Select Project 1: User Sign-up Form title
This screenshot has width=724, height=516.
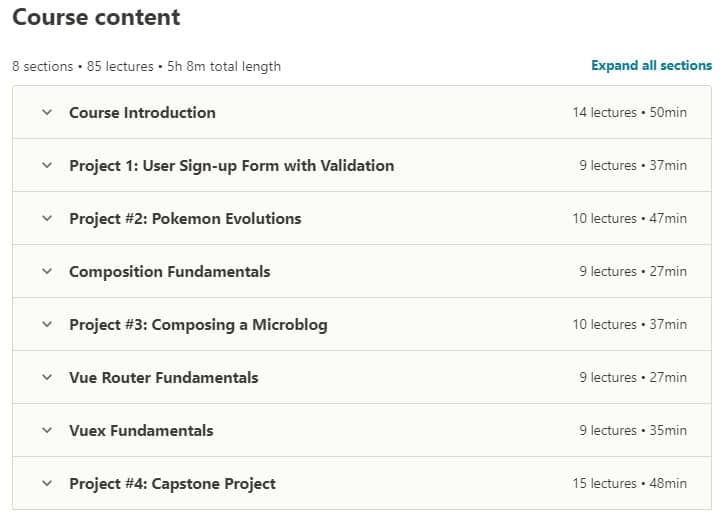231,166
